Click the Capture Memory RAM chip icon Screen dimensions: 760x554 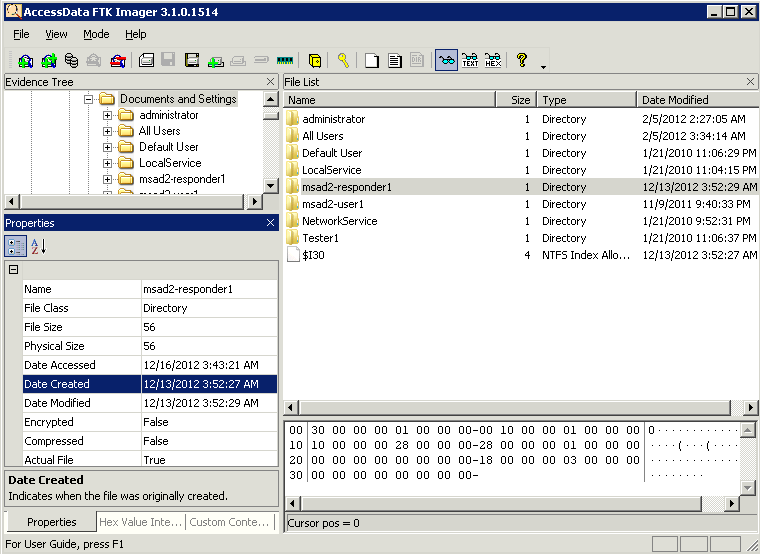click(285, 61)
